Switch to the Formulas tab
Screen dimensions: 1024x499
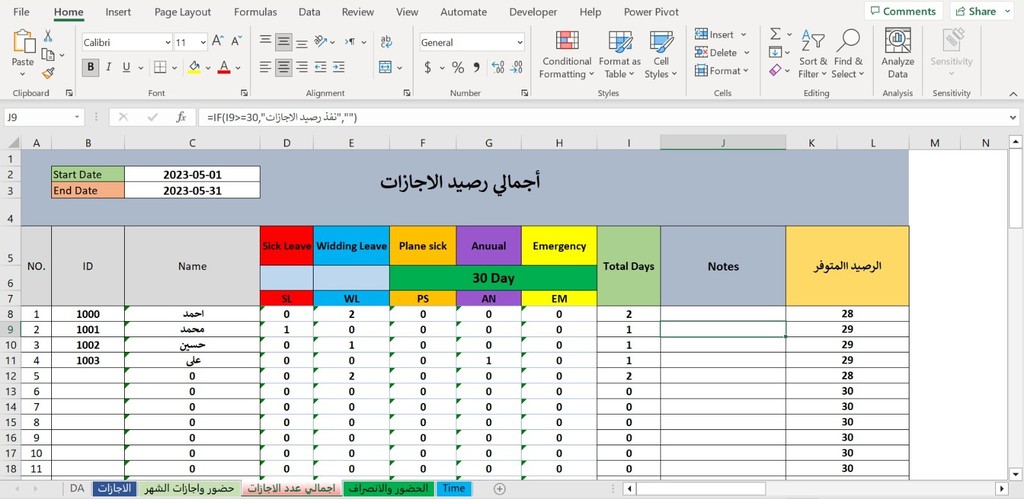pos(255,12)
